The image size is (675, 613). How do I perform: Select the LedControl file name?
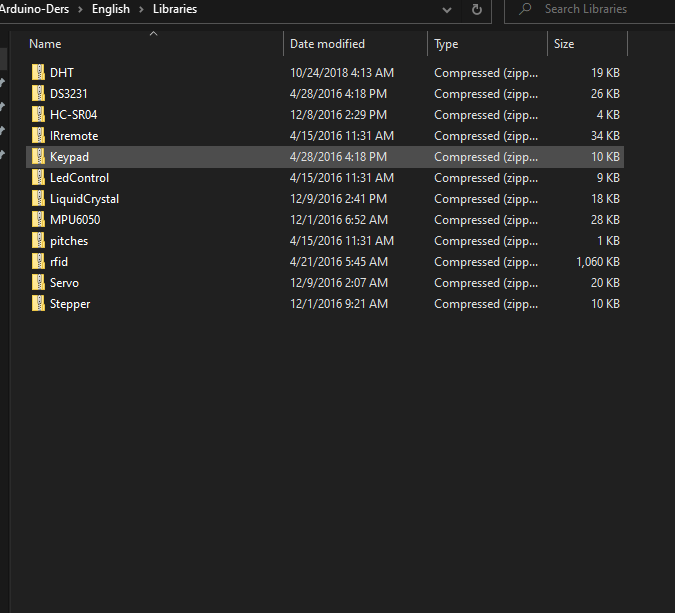(79, 177)
